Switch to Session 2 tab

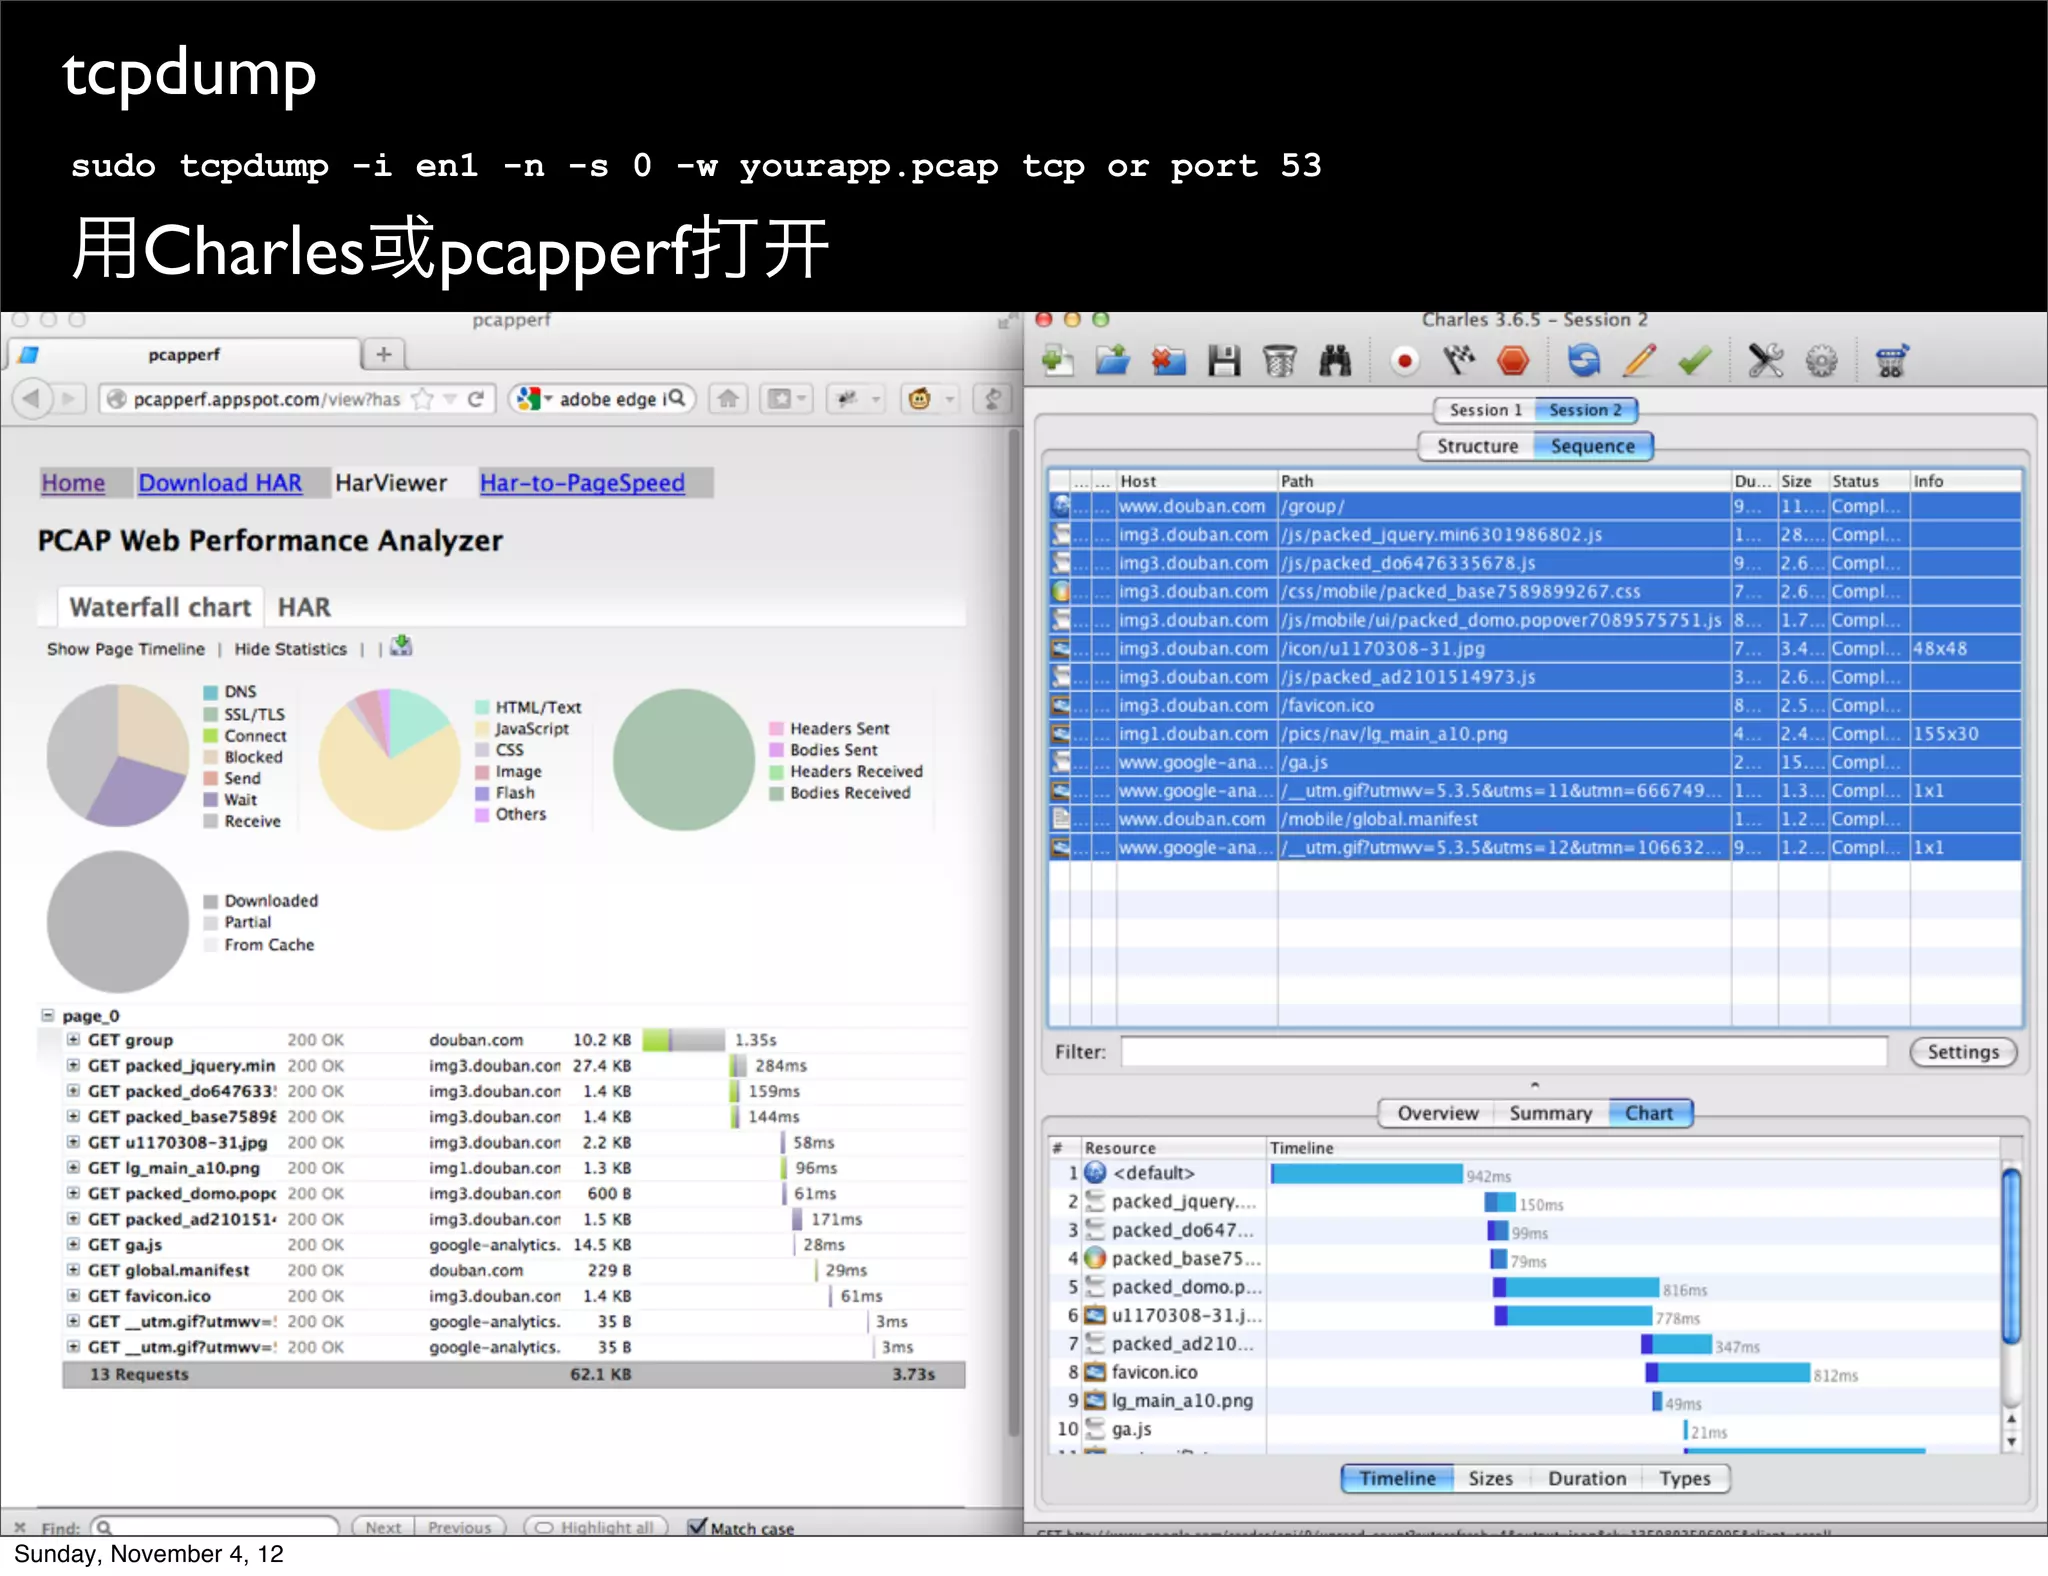point(1586,410)
